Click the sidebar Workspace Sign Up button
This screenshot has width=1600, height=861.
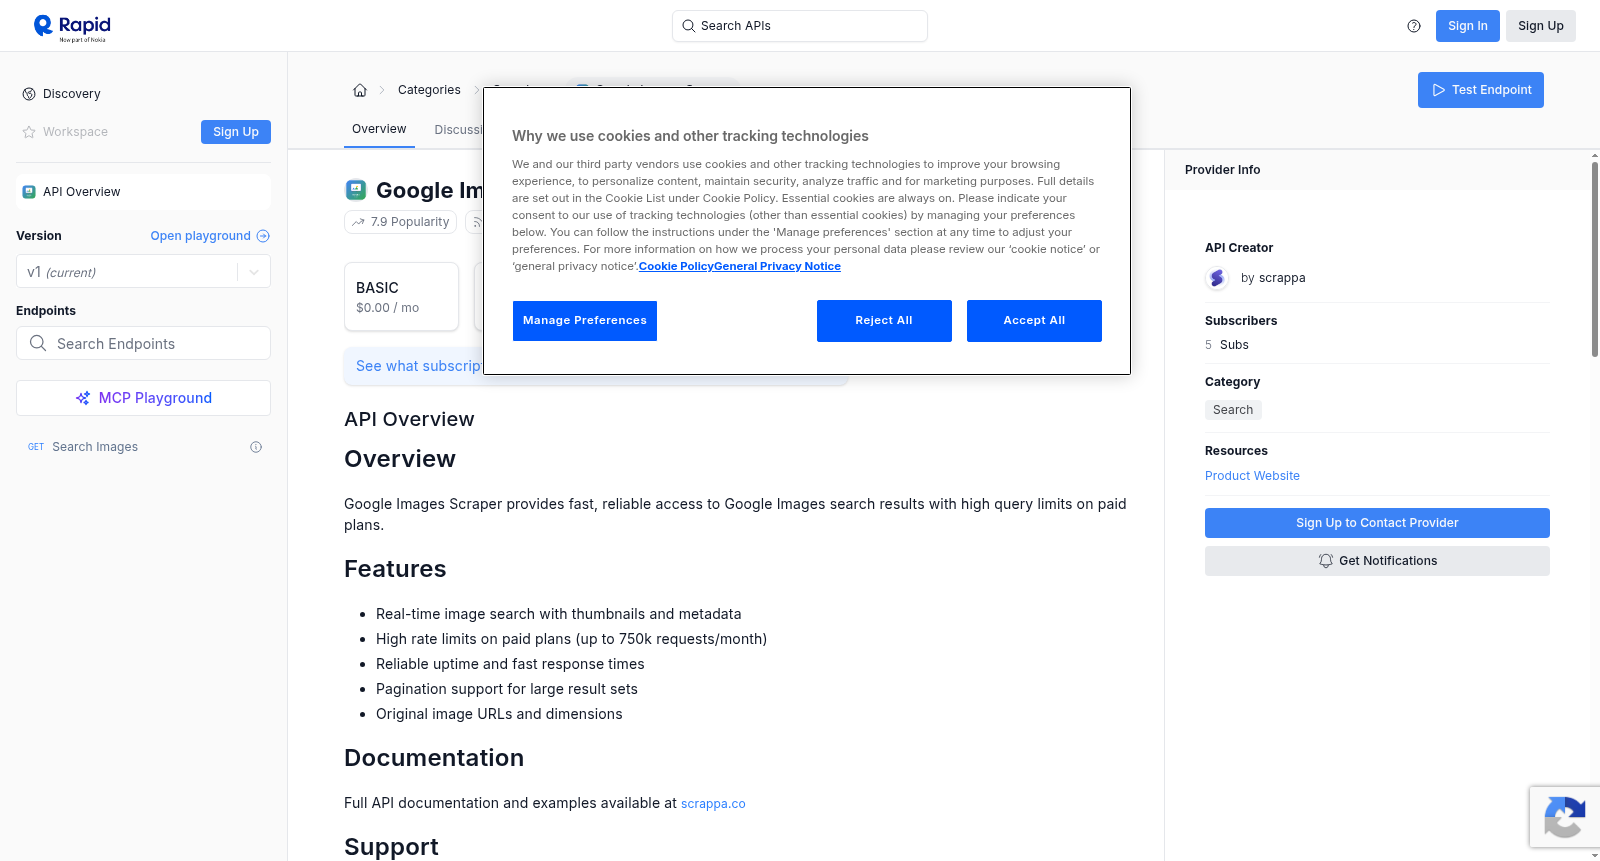click(236, 132)
